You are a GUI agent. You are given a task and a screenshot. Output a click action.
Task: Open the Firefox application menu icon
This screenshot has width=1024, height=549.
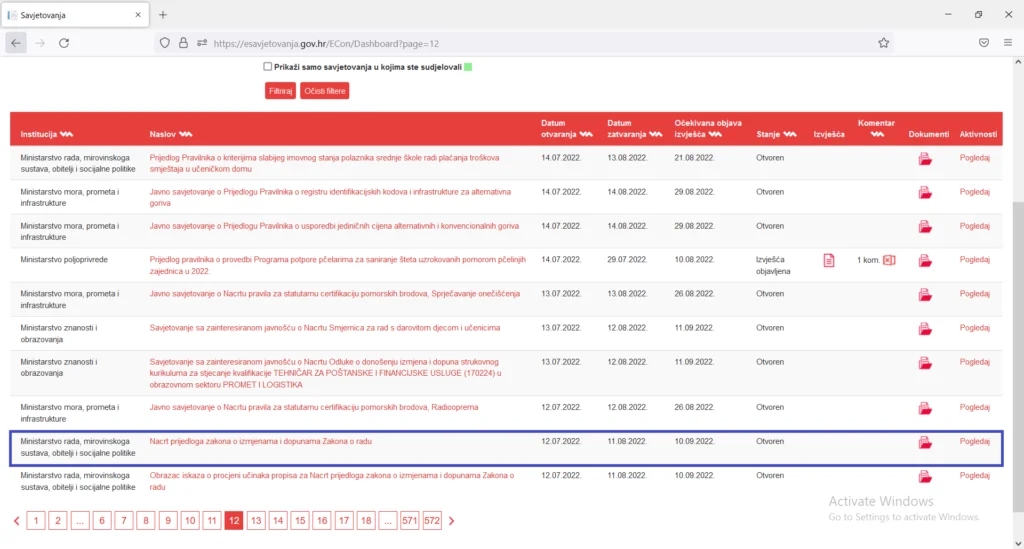tap(1008, 43)
